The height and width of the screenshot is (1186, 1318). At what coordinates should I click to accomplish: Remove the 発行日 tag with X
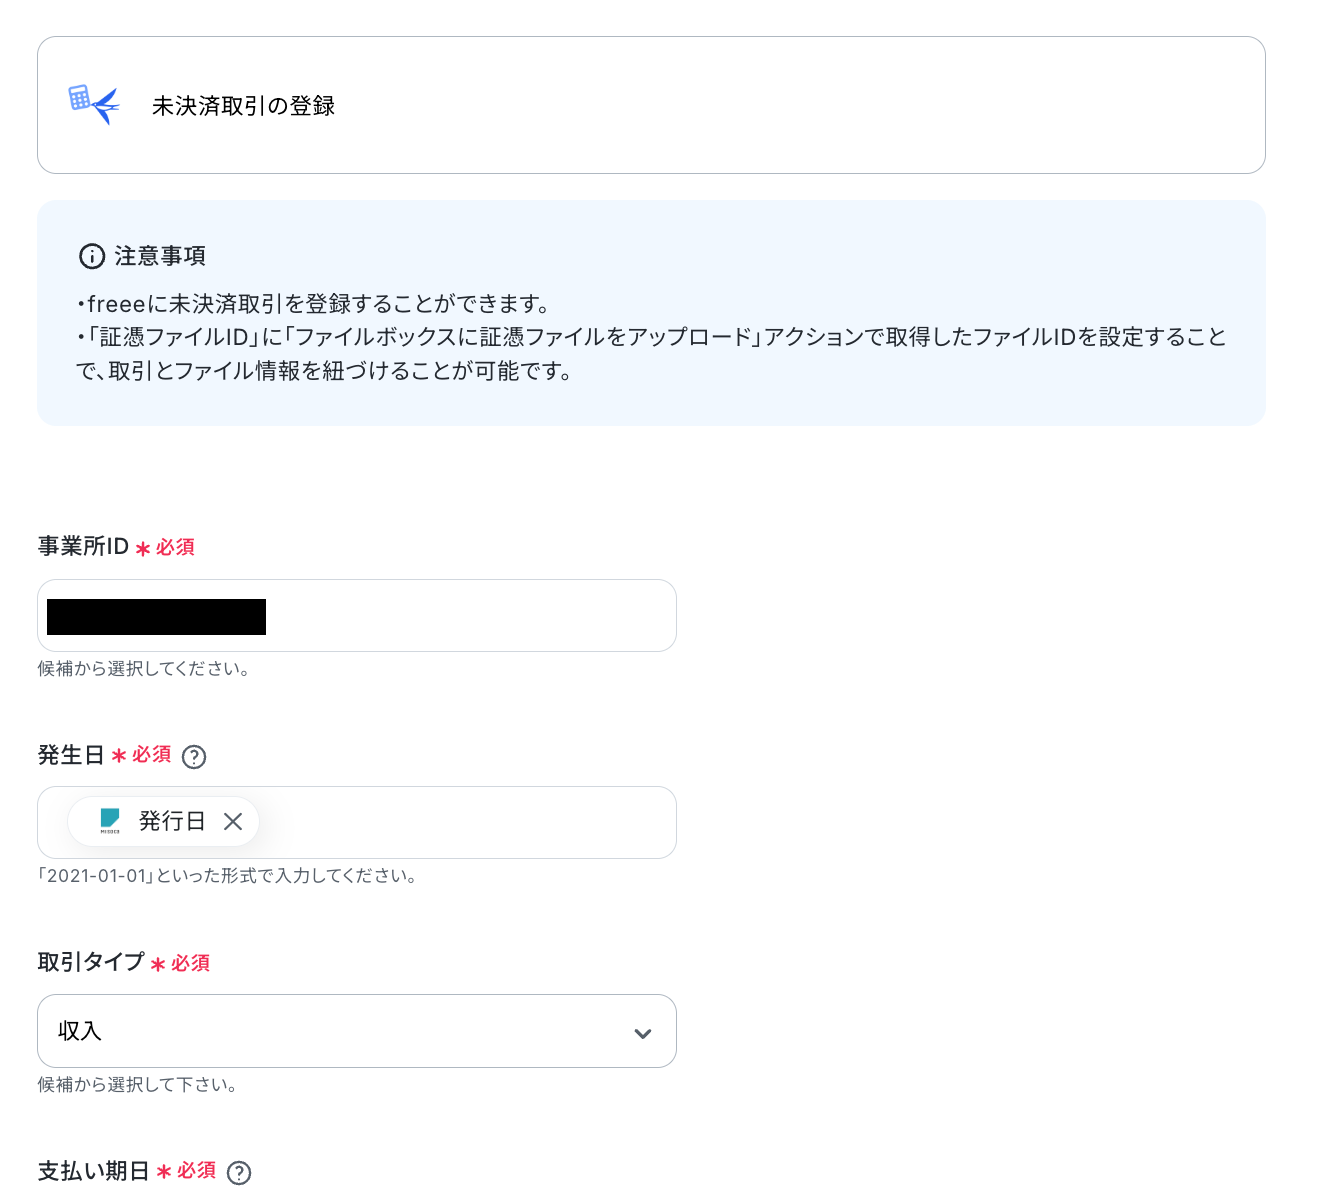pyautogui.click(x=233, y=822)
